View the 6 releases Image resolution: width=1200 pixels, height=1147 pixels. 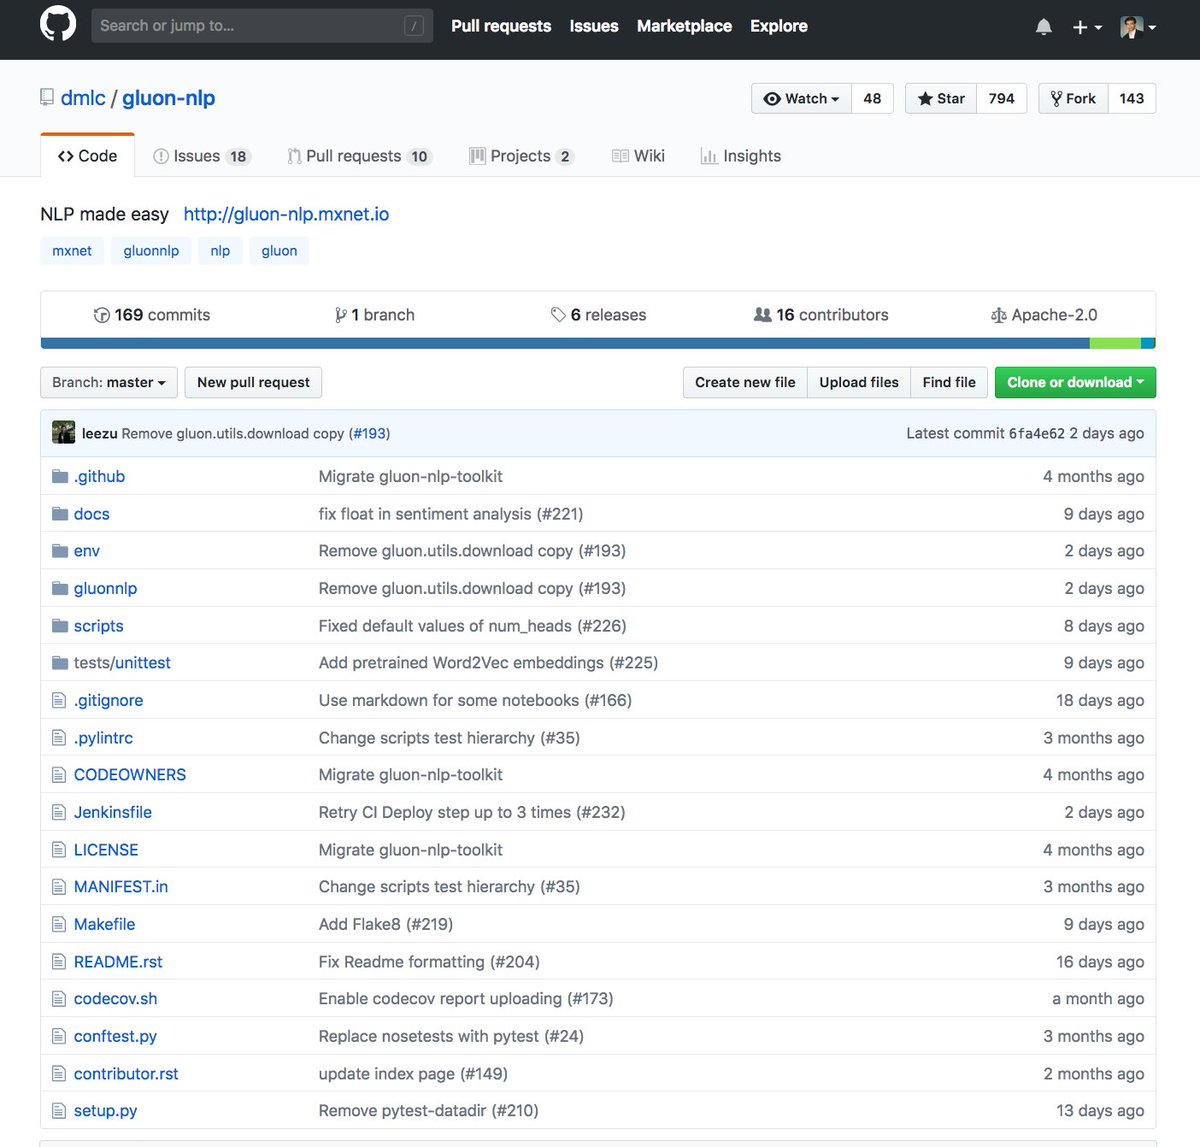point(598,315)
